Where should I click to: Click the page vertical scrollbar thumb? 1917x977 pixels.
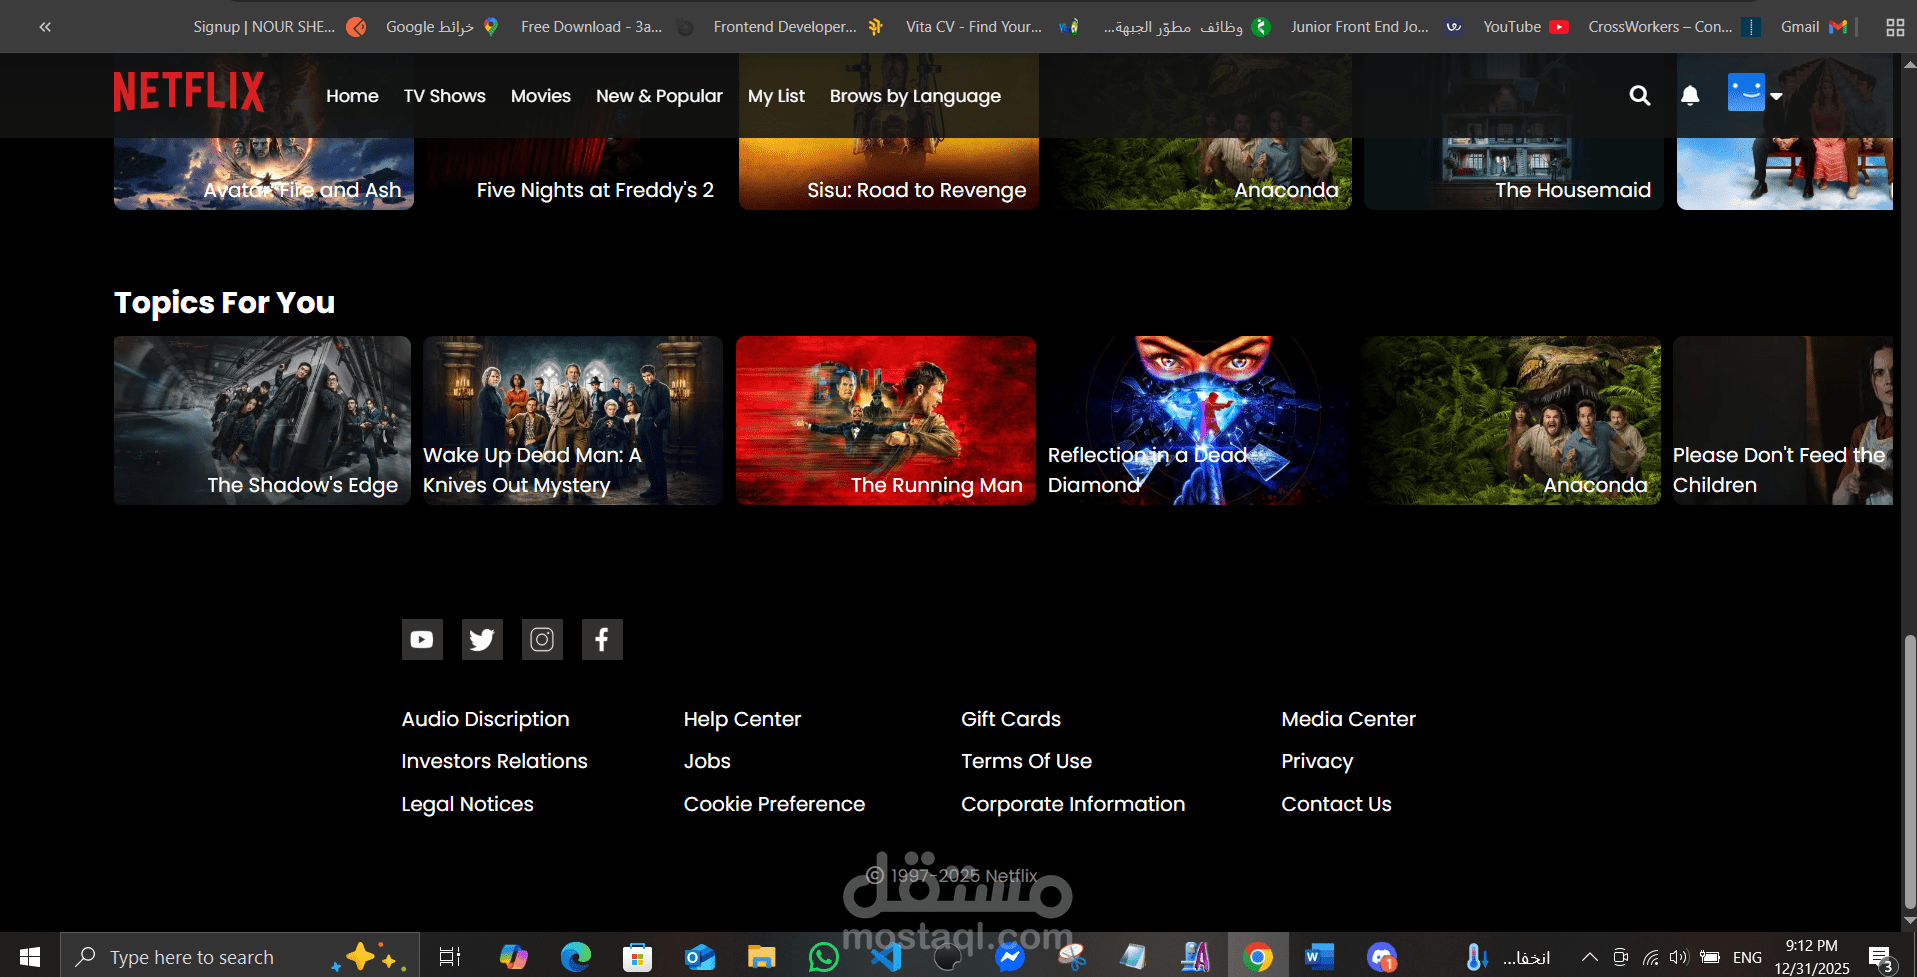pyautogui.click(x=1910, y=771)
